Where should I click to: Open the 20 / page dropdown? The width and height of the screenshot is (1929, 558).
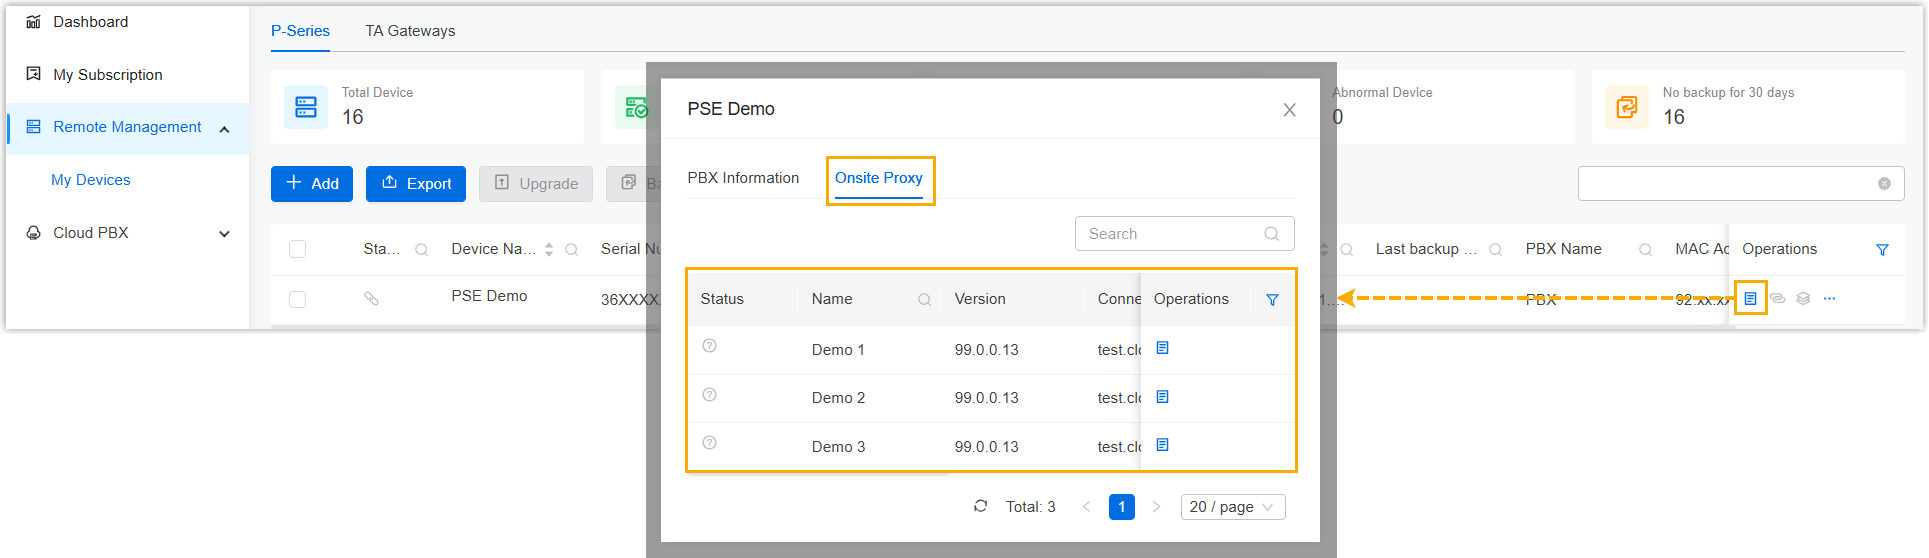(x=1232, y=507)
